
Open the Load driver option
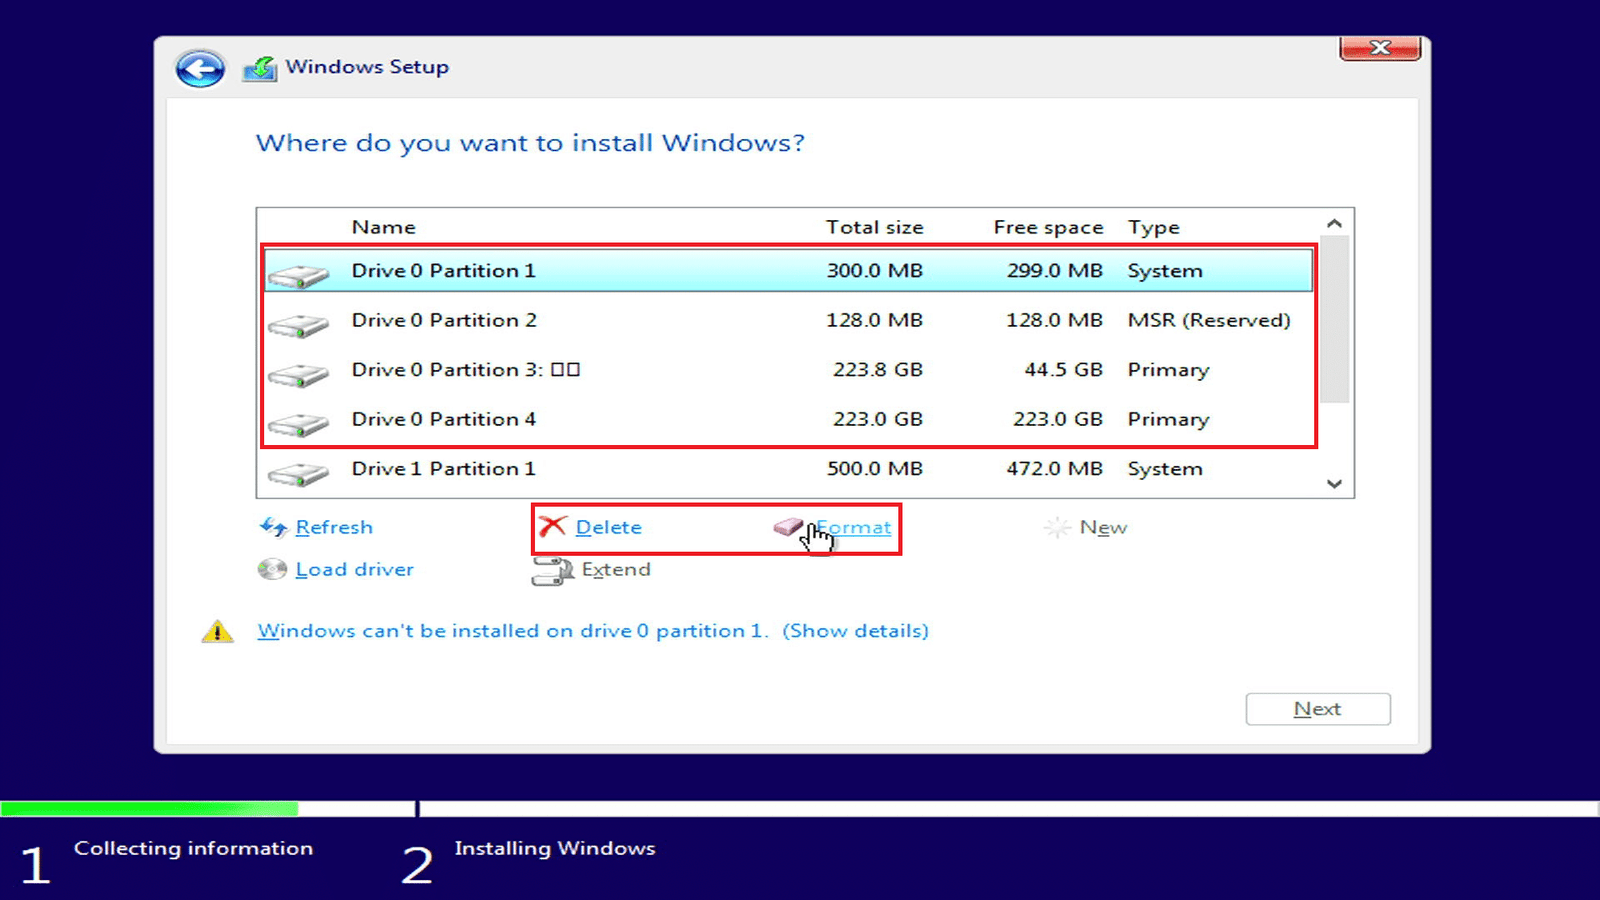point(354,569)
